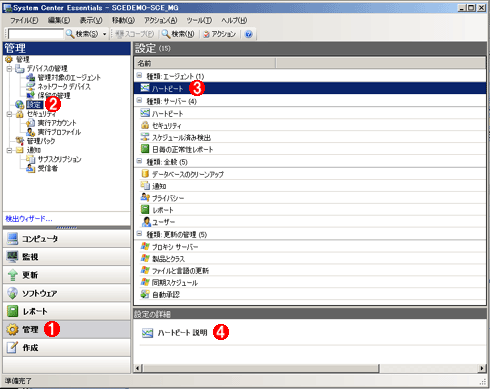Collapse the セキュリティ tree node
Image resolution: width=490 pixels, height=389 pixels.
[x=9, y=114]
